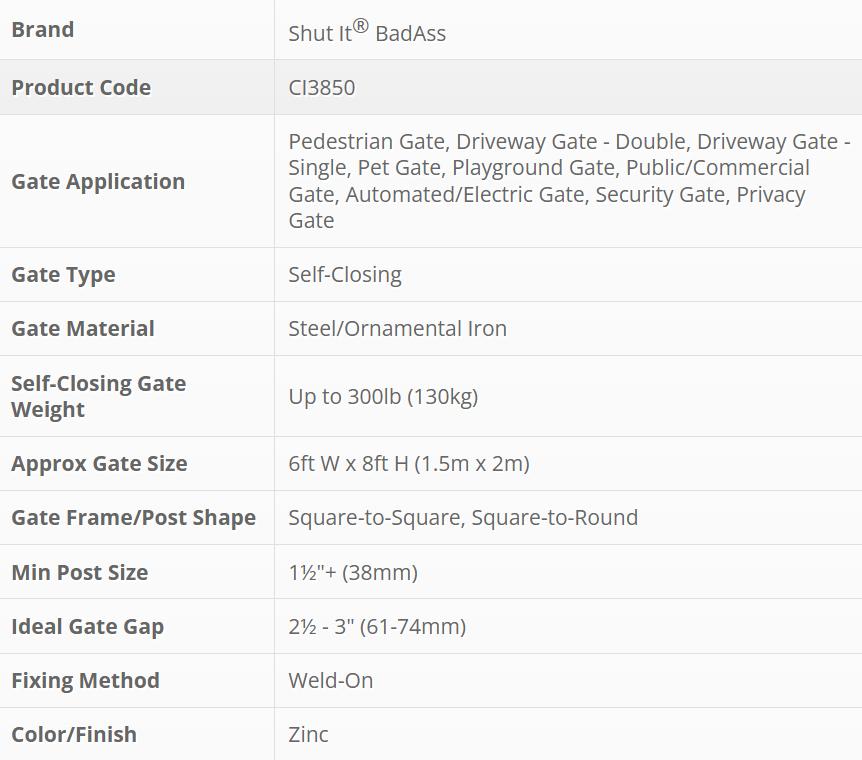Click the Square-to-Square, Square-to-Round value
The width and height of the screenshot is (862, 760).
click(x=463, y=518)
